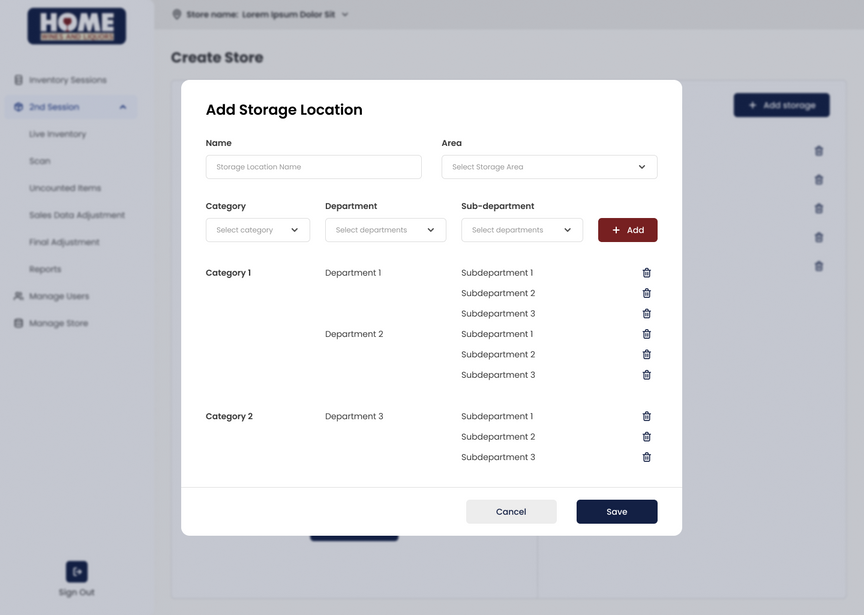The width and height of the screenshot is (864, 615).
Task: Open the Store name selector at top
Action: point(261,15)
